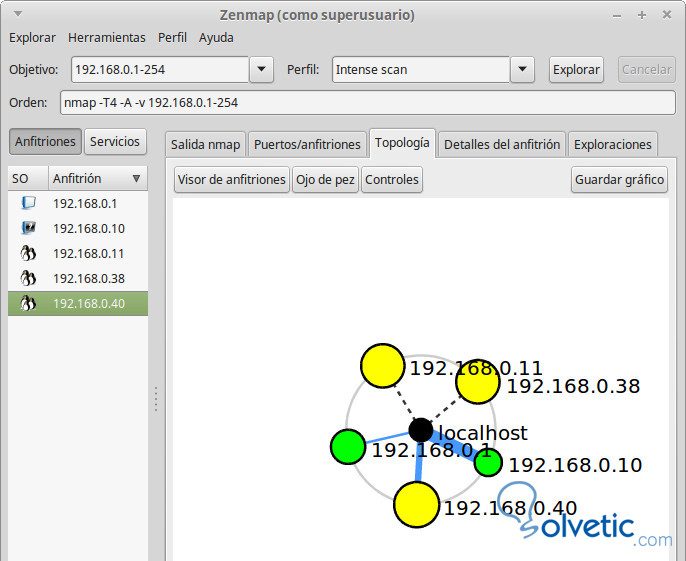Viewport: 686px width, 561px height.
Task: Maximize the Zenmap window
Action: click(x=641, y=15)
